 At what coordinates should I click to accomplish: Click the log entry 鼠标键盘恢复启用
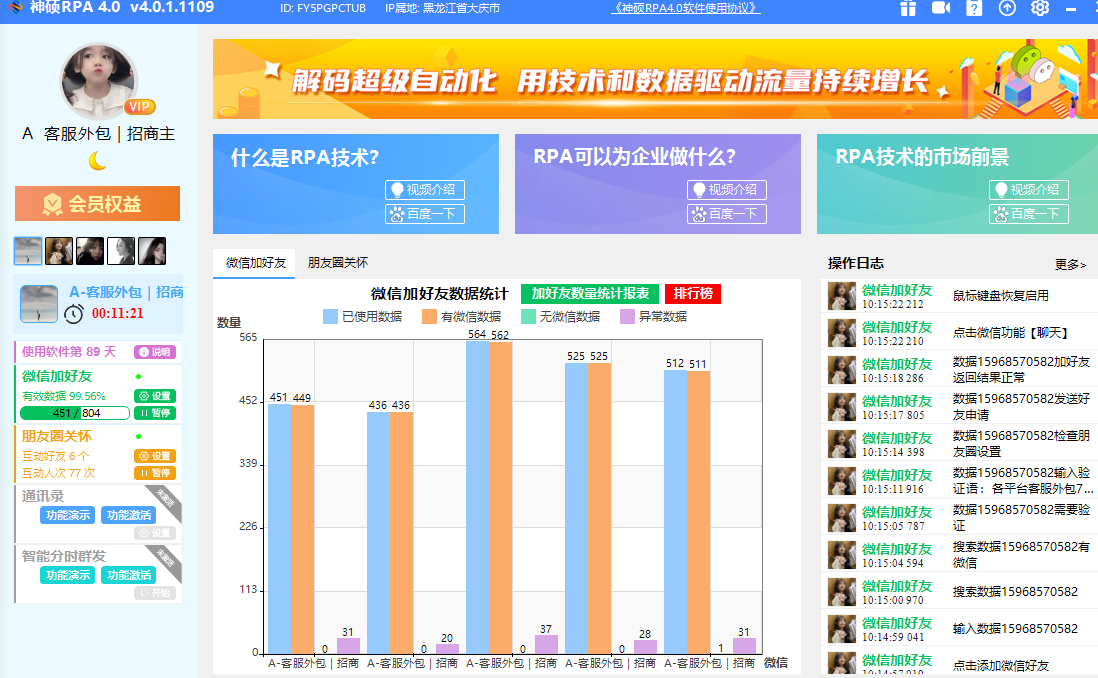pyautogui.click(x=1001, y=296)
